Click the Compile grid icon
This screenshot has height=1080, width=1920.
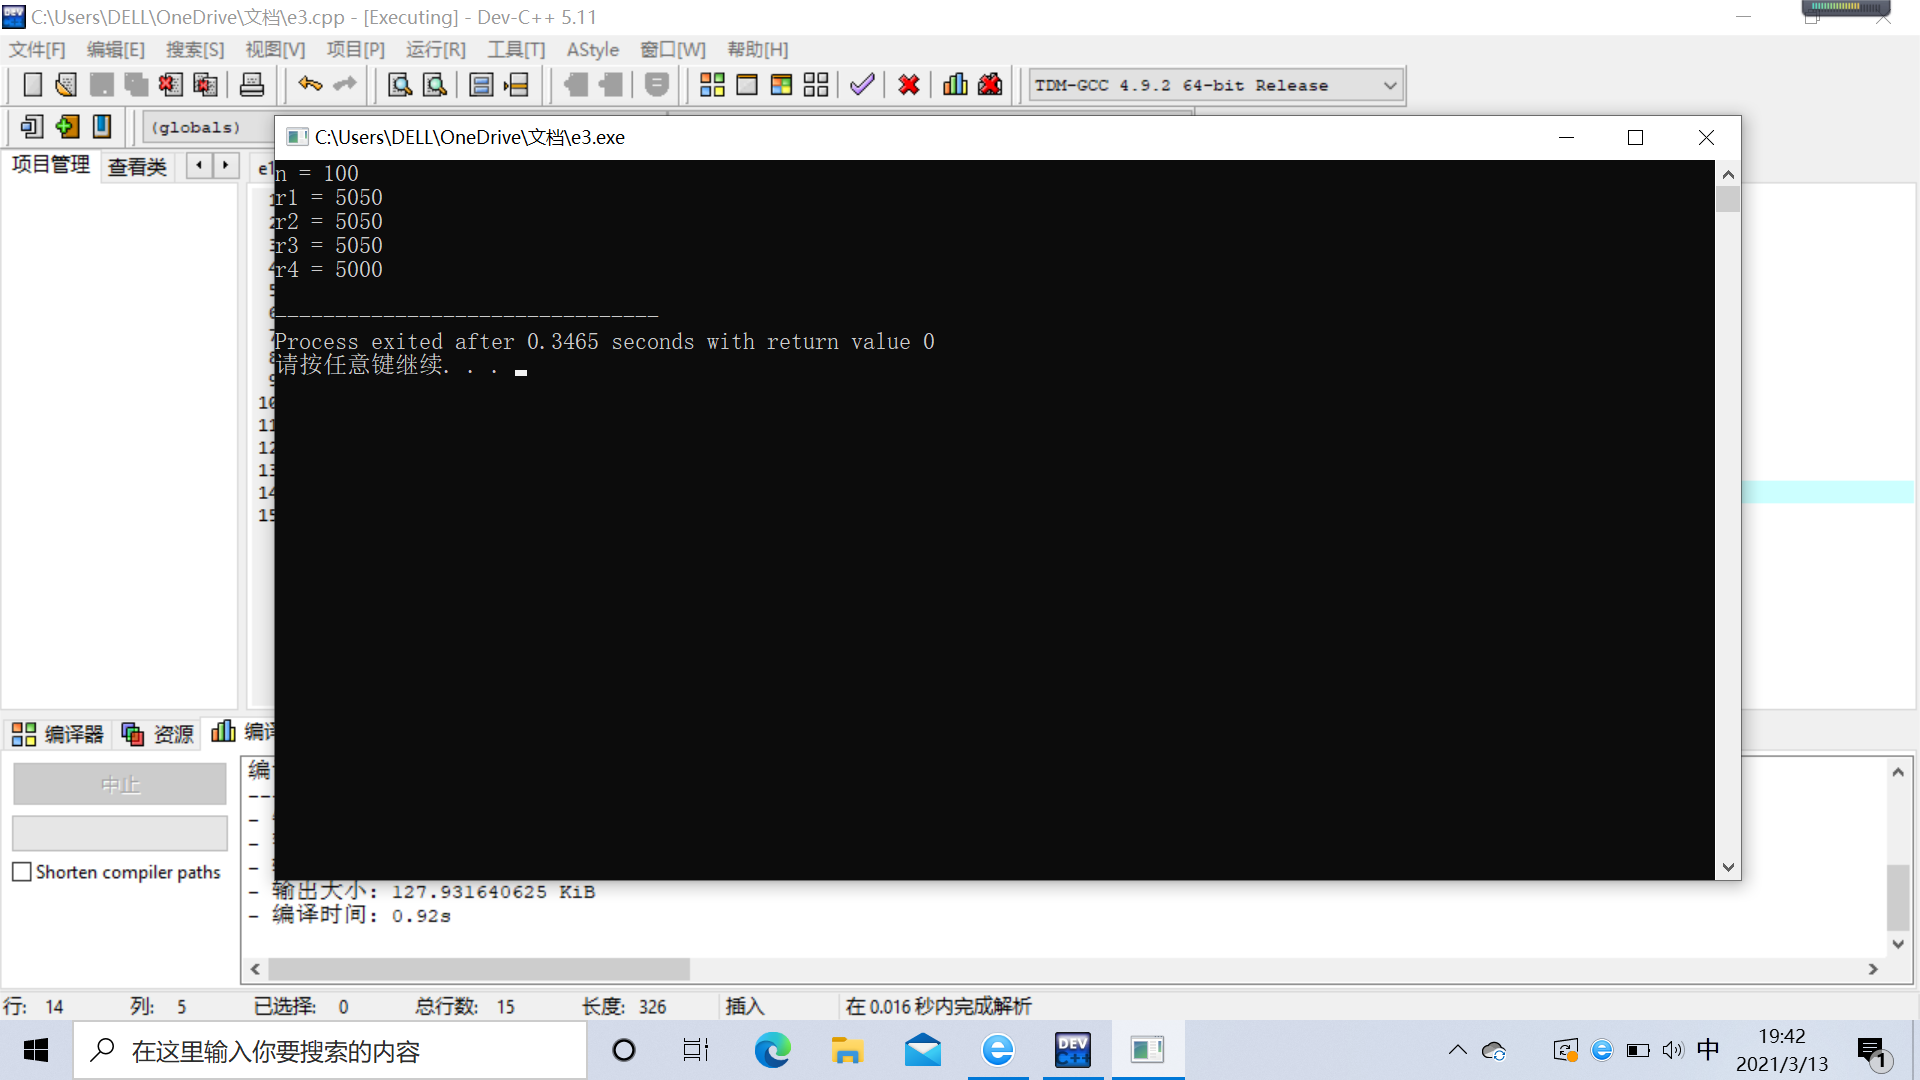712,85
